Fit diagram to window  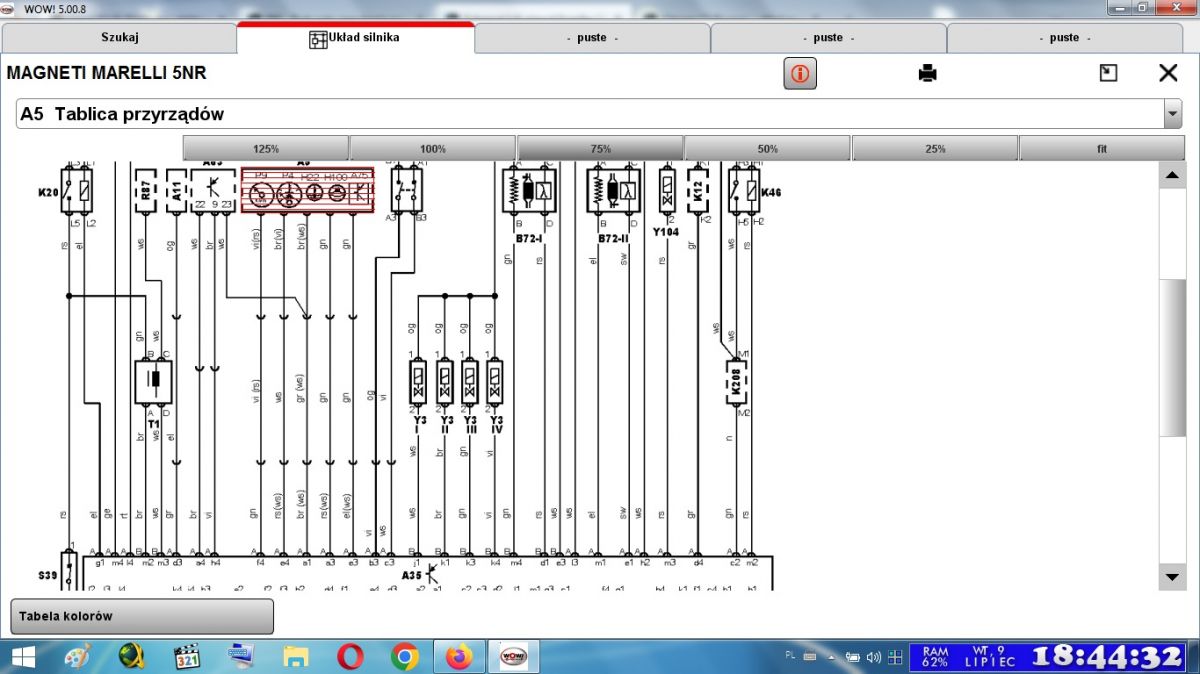tap(1102, 148)
